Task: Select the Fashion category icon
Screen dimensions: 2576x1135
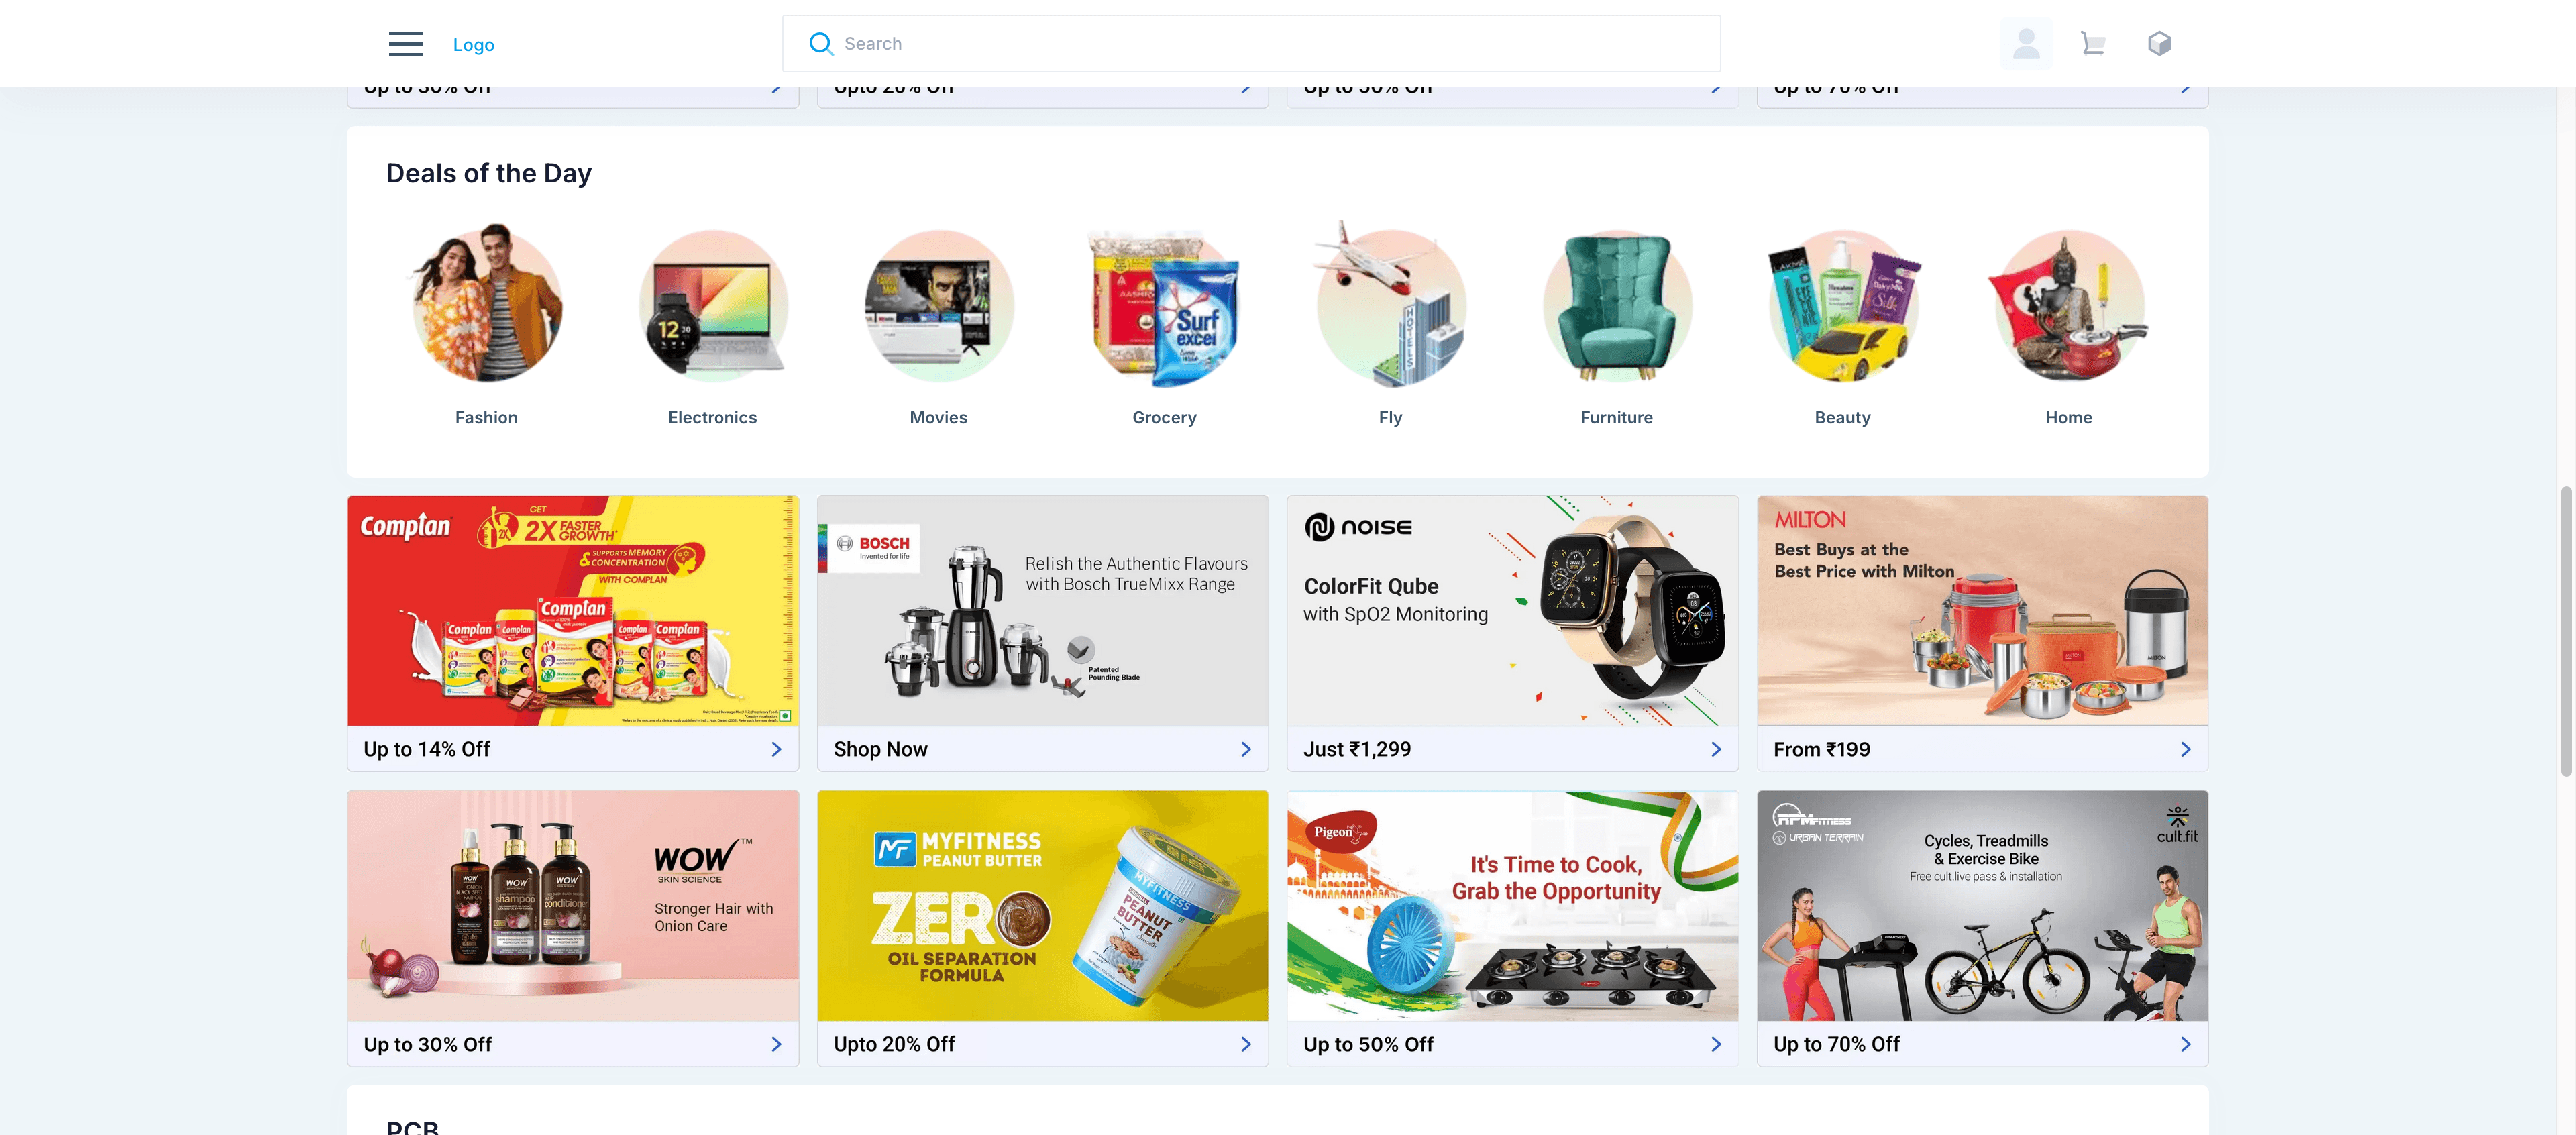Action: pyautogui.click(x=487, y=304)
